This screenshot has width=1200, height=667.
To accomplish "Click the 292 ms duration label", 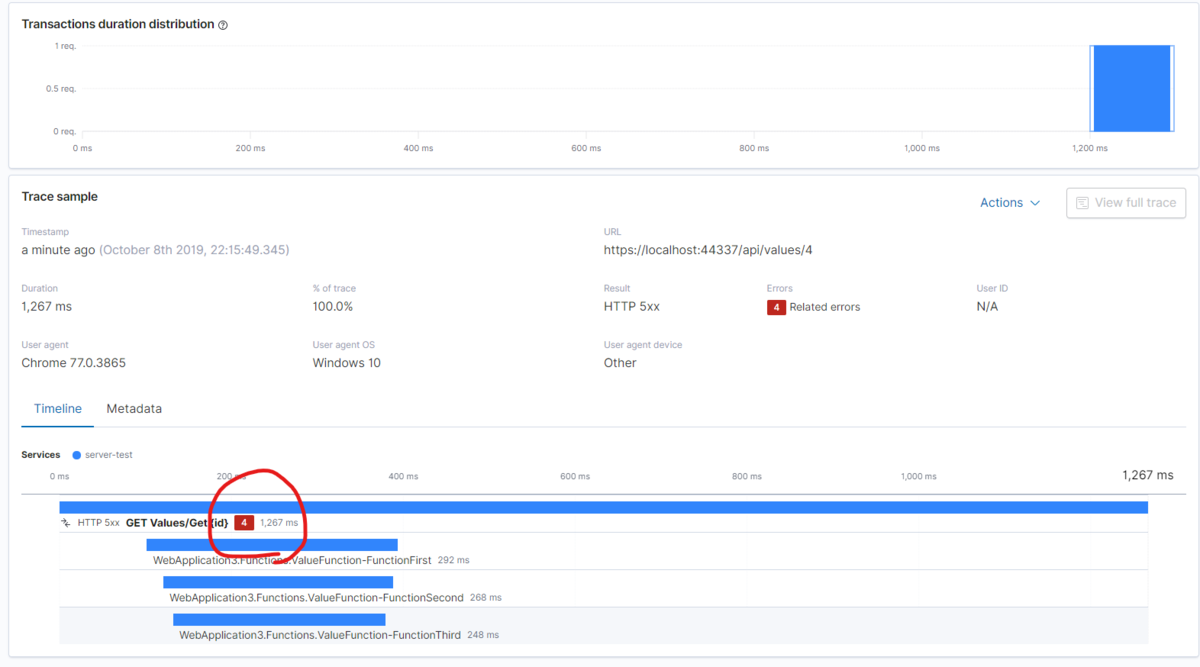I will point(453,561).
